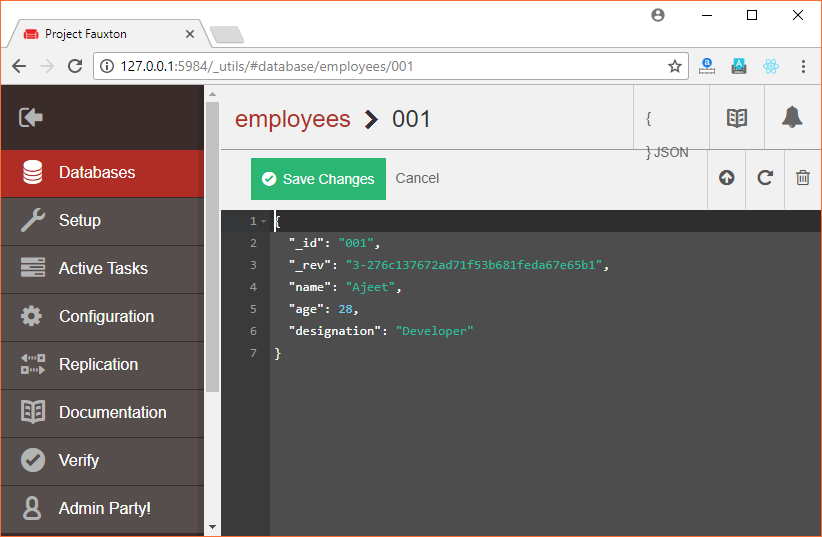The width and height of the screenshot is (822, 537).
Task: Open Configuration section
Action: (102, 317)
